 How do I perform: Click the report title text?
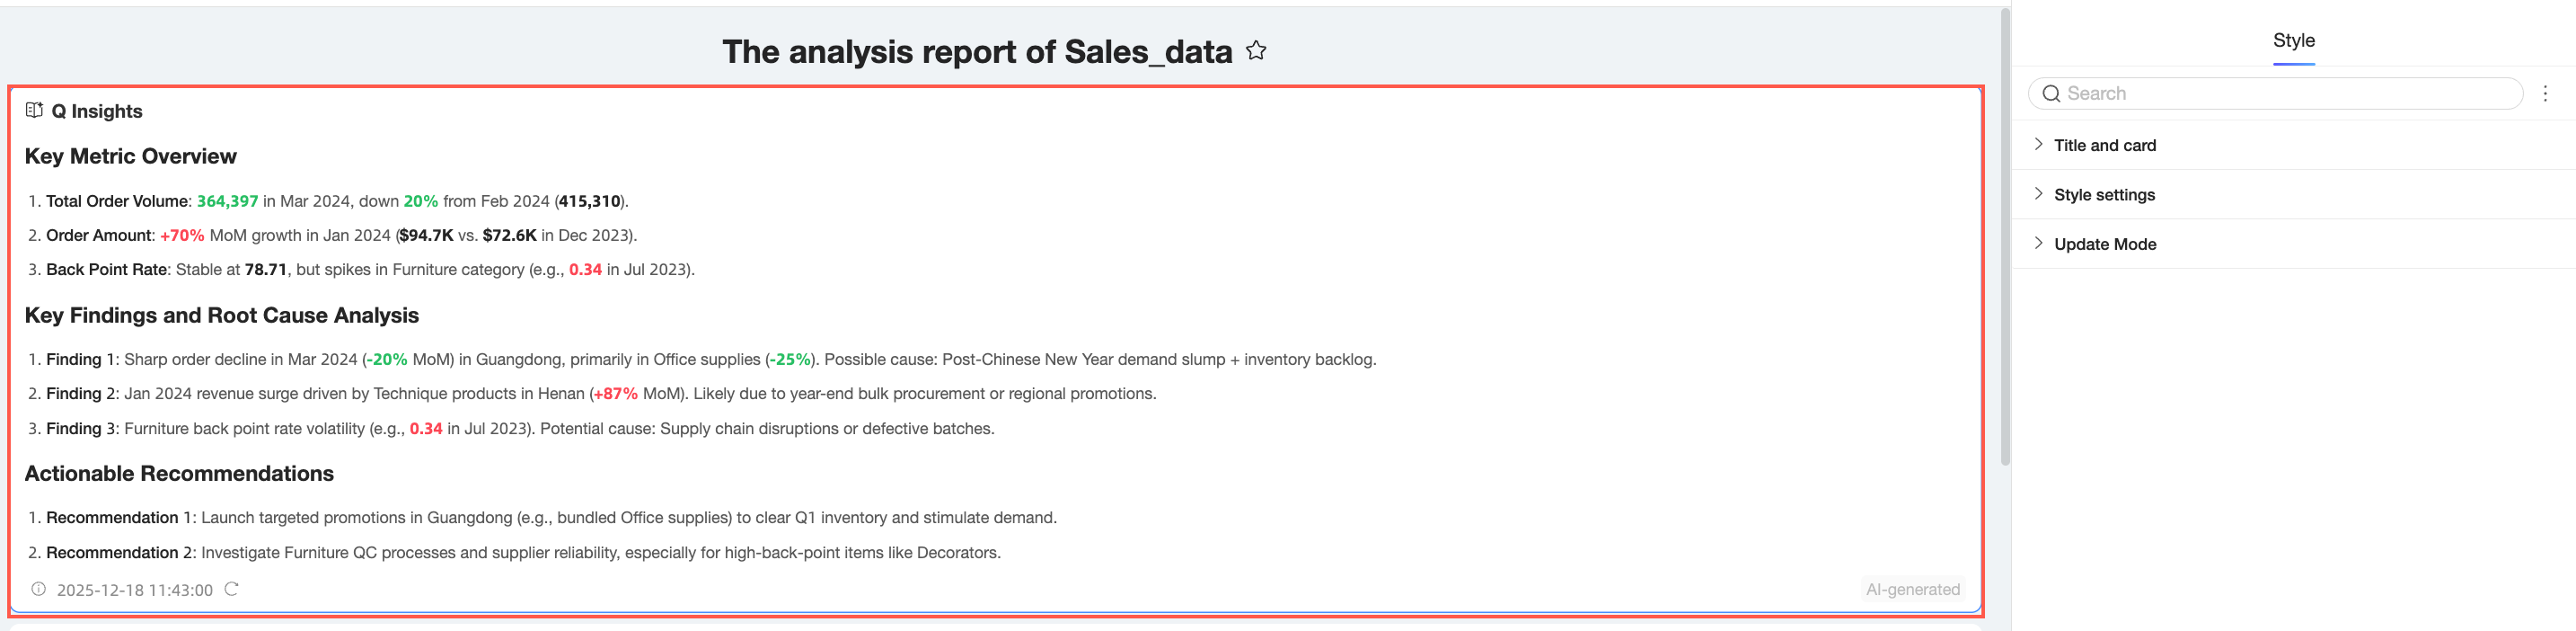[976, 52]
